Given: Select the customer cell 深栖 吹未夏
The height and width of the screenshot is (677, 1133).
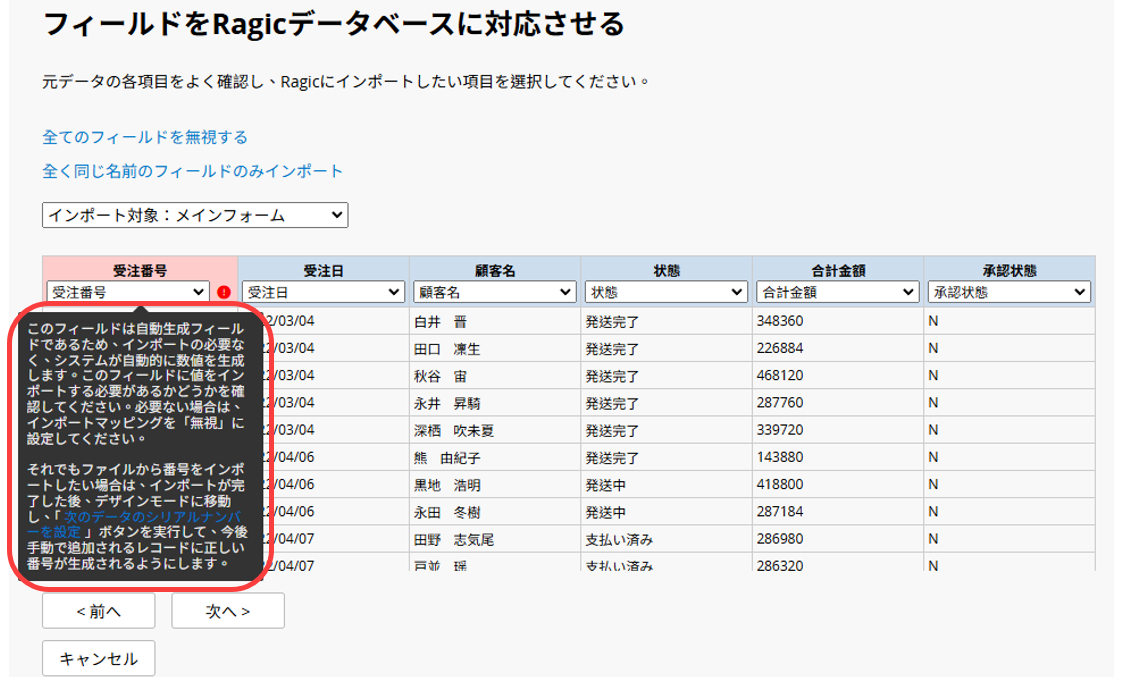Looking at the screenshot, I should click(495, 431).
